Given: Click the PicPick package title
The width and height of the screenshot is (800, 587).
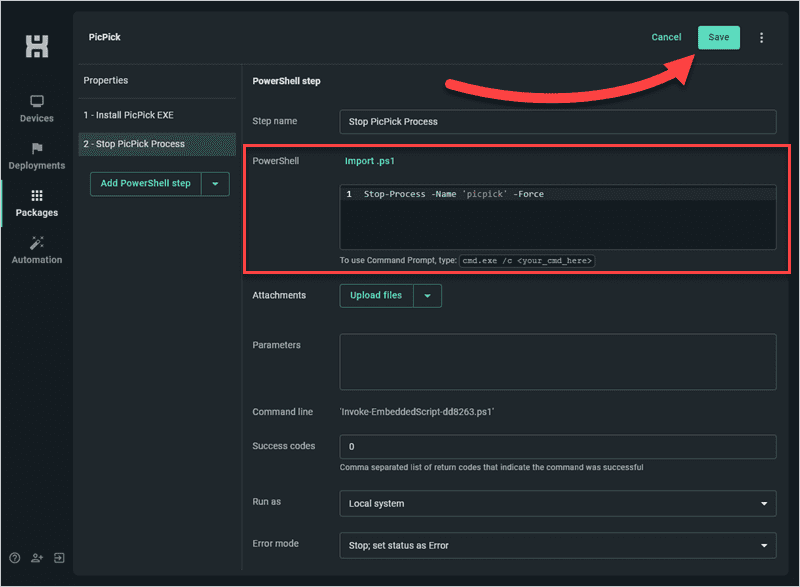Looking at the screenshot, I should (x=105, y=37).
